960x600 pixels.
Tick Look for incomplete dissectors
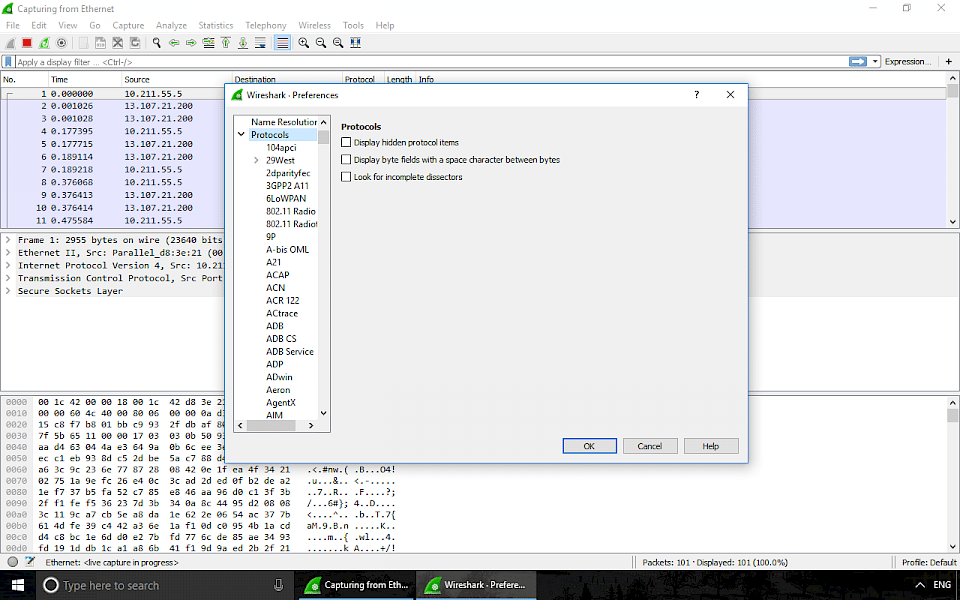point(346,176)
